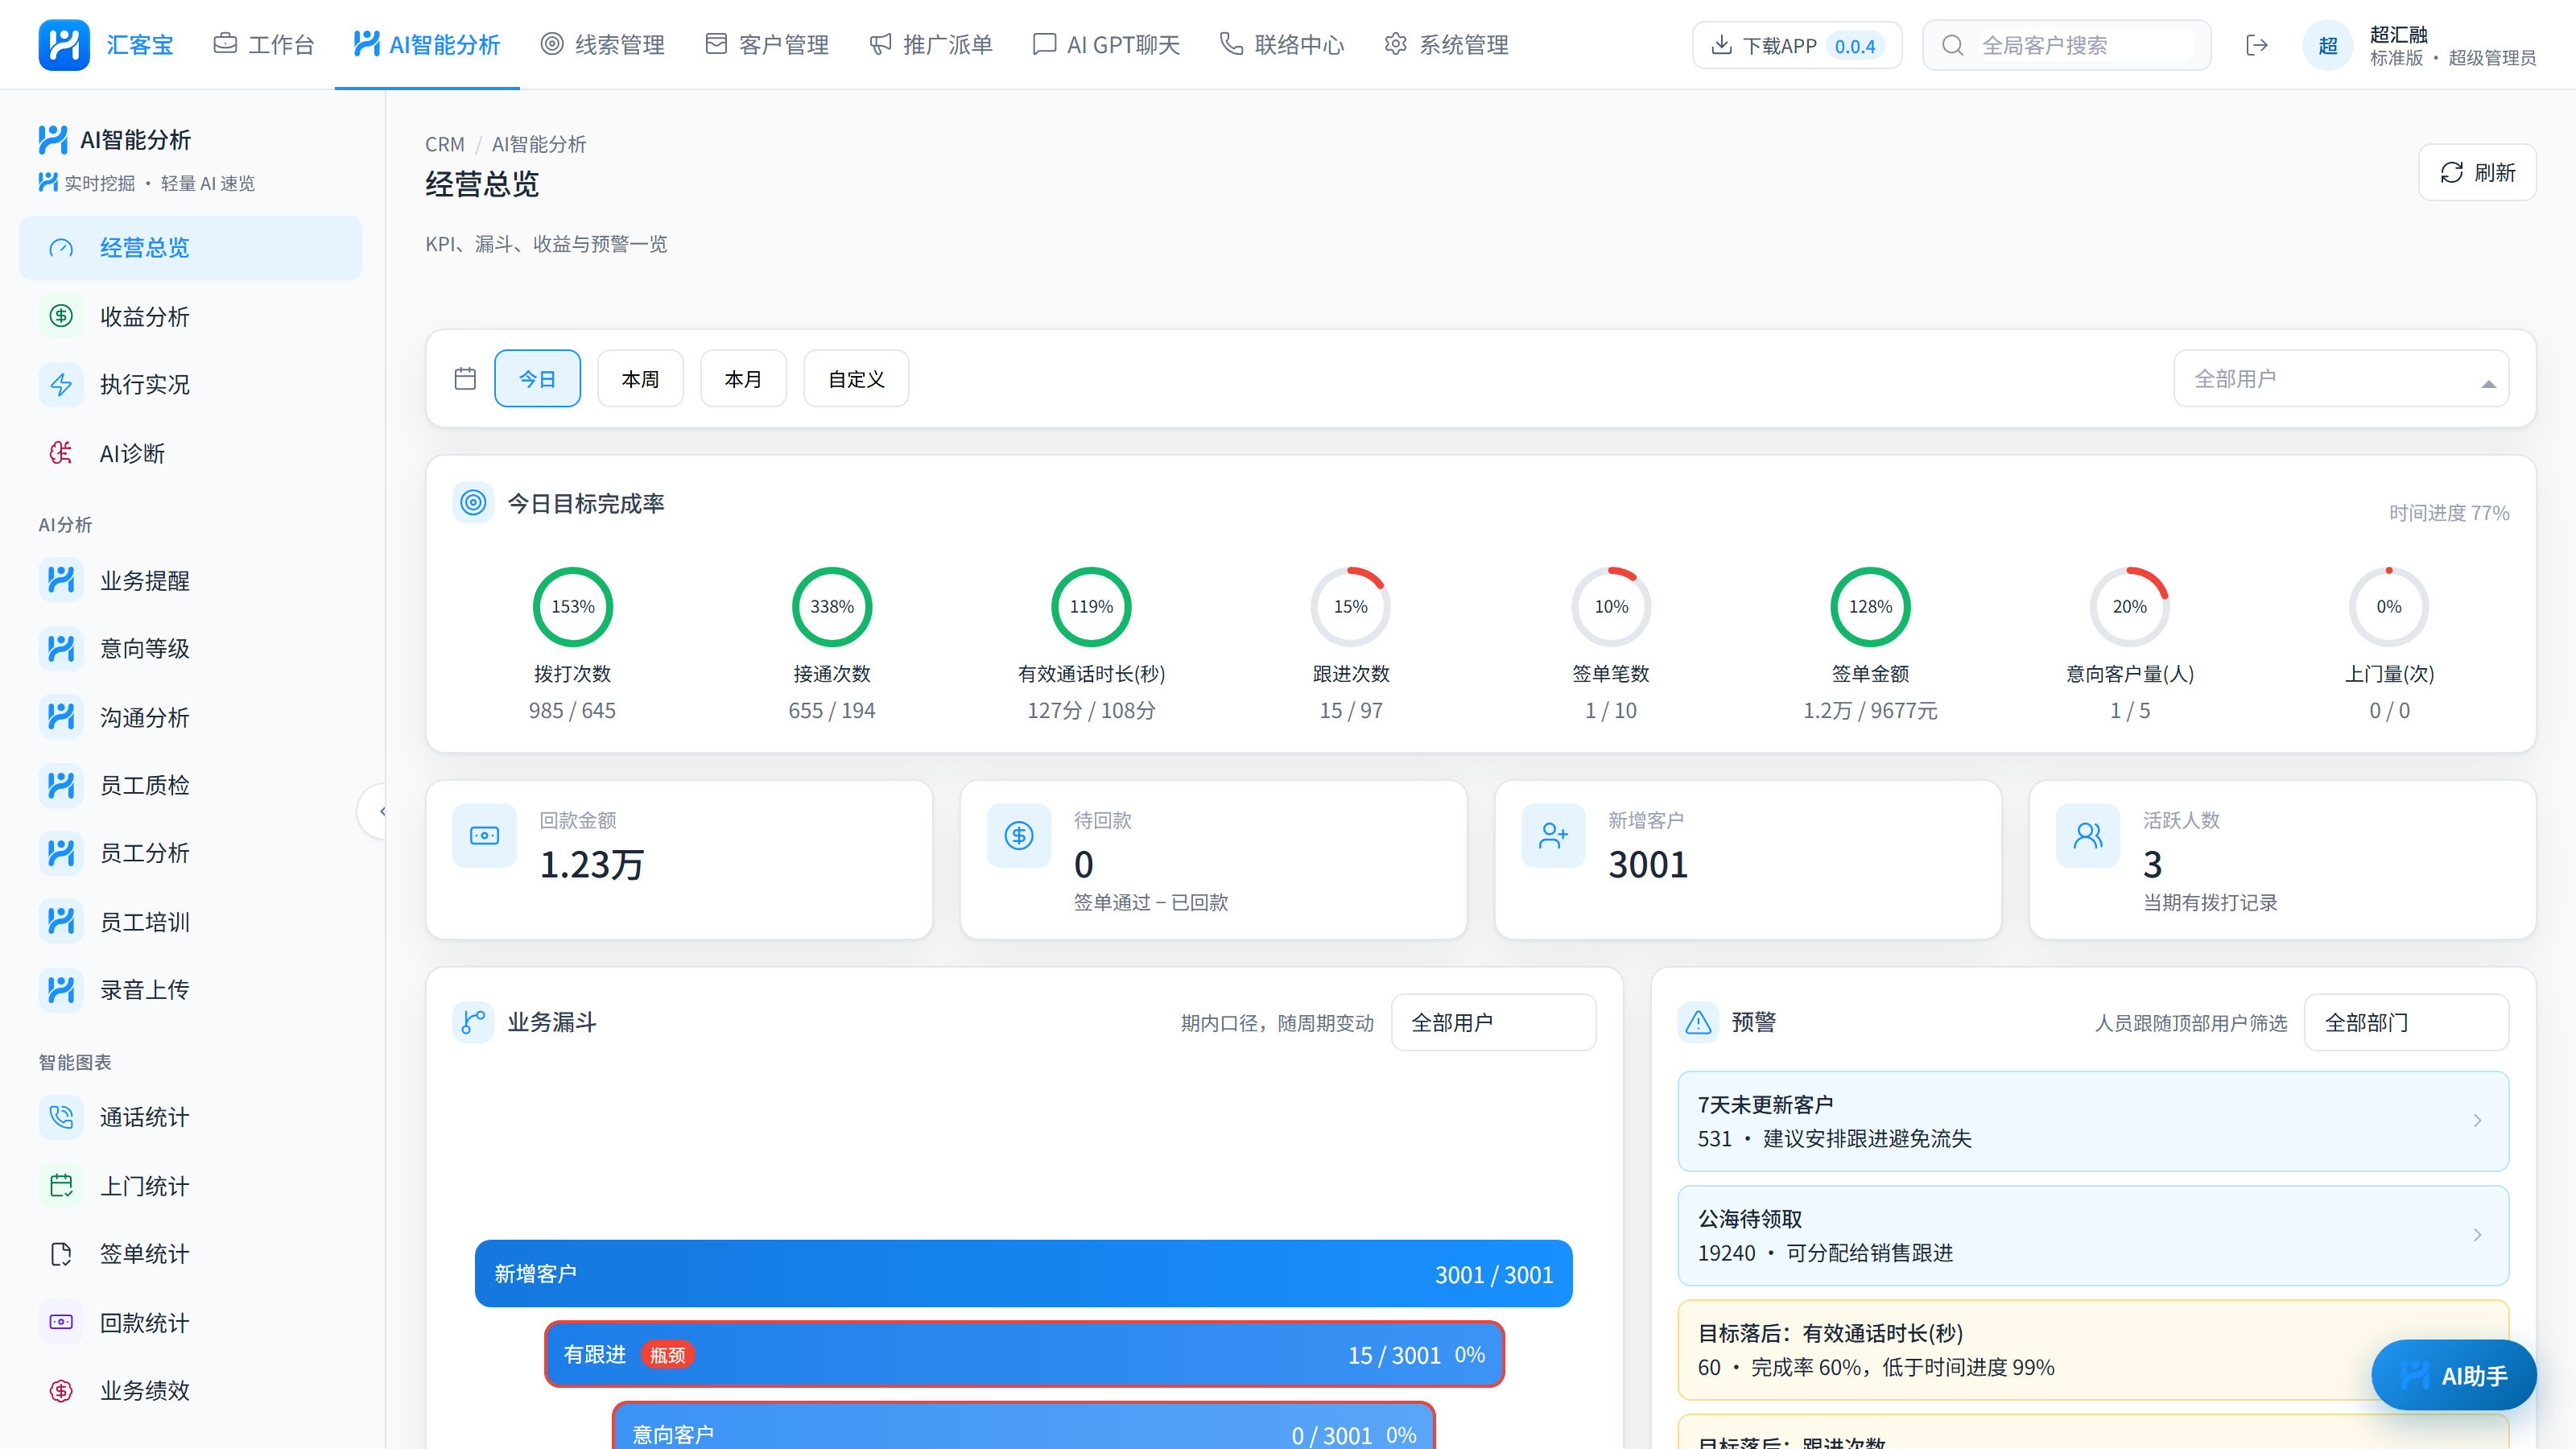
Task: Open 签单统计 document icon
Action: click(x=61, y=1254)
